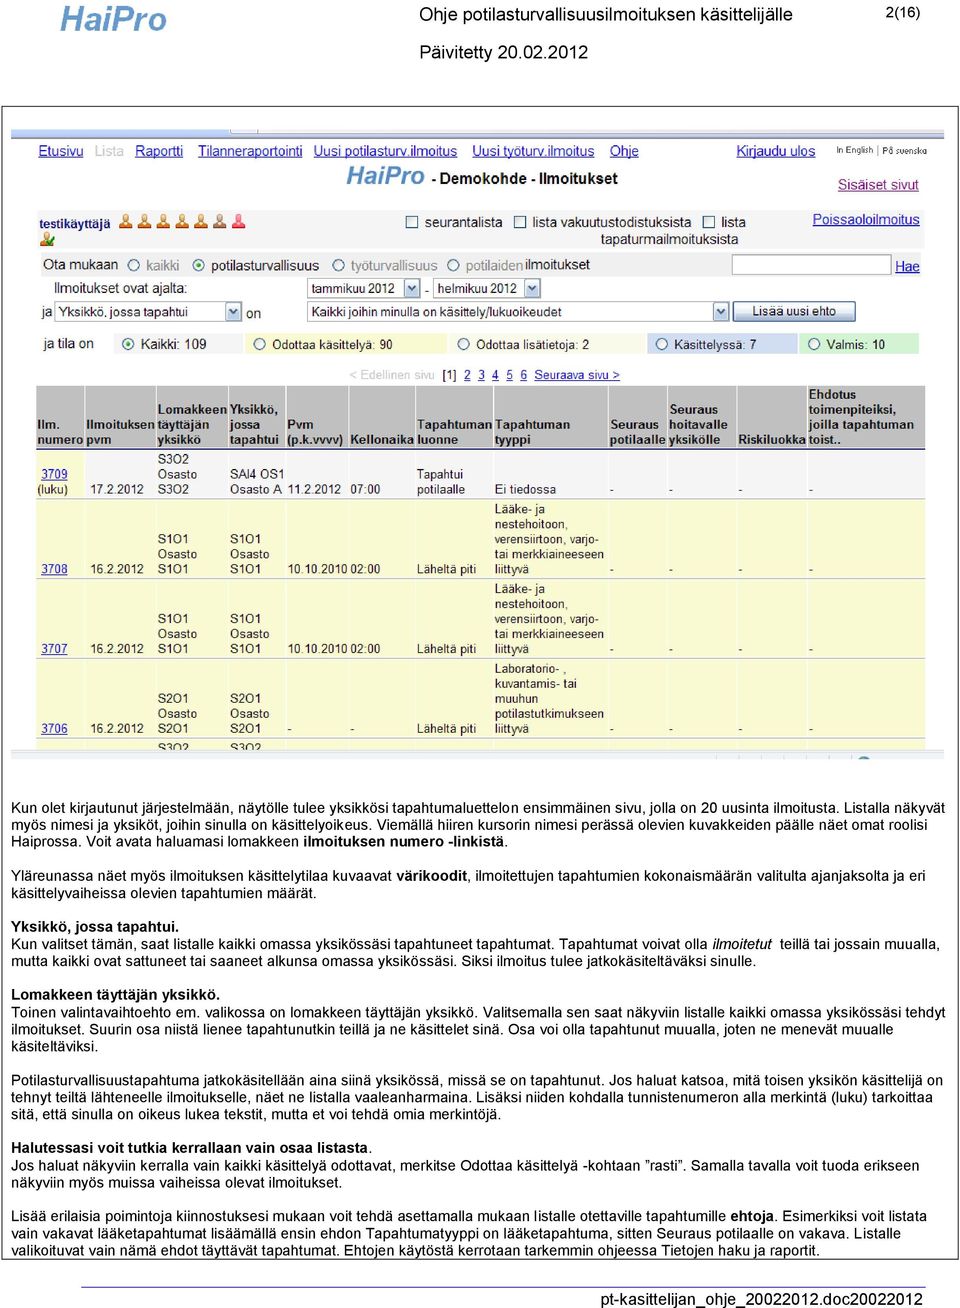Switch language with In English link
960x1308 pixels.
[x=855, y=150]
